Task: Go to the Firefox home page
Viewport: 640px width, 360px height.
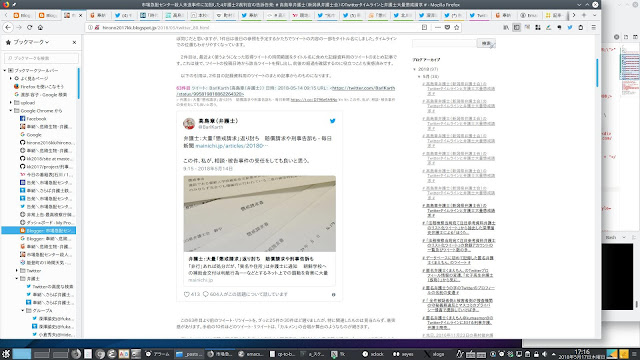Action: 40,27
